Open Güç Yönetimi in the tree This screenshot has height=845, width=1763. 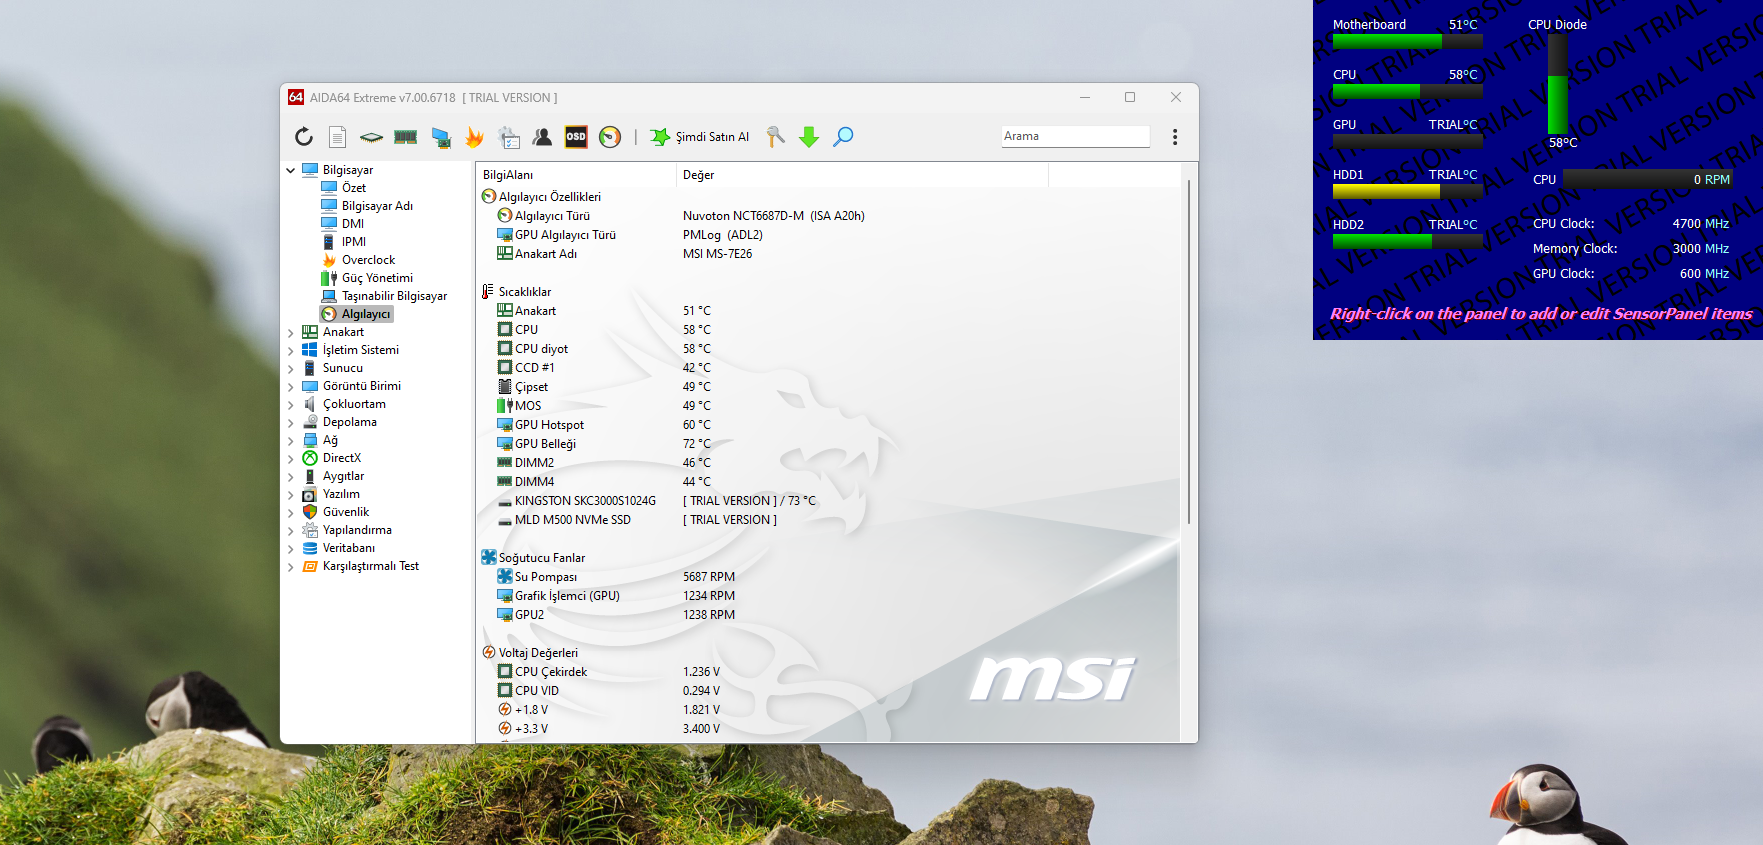377,278
